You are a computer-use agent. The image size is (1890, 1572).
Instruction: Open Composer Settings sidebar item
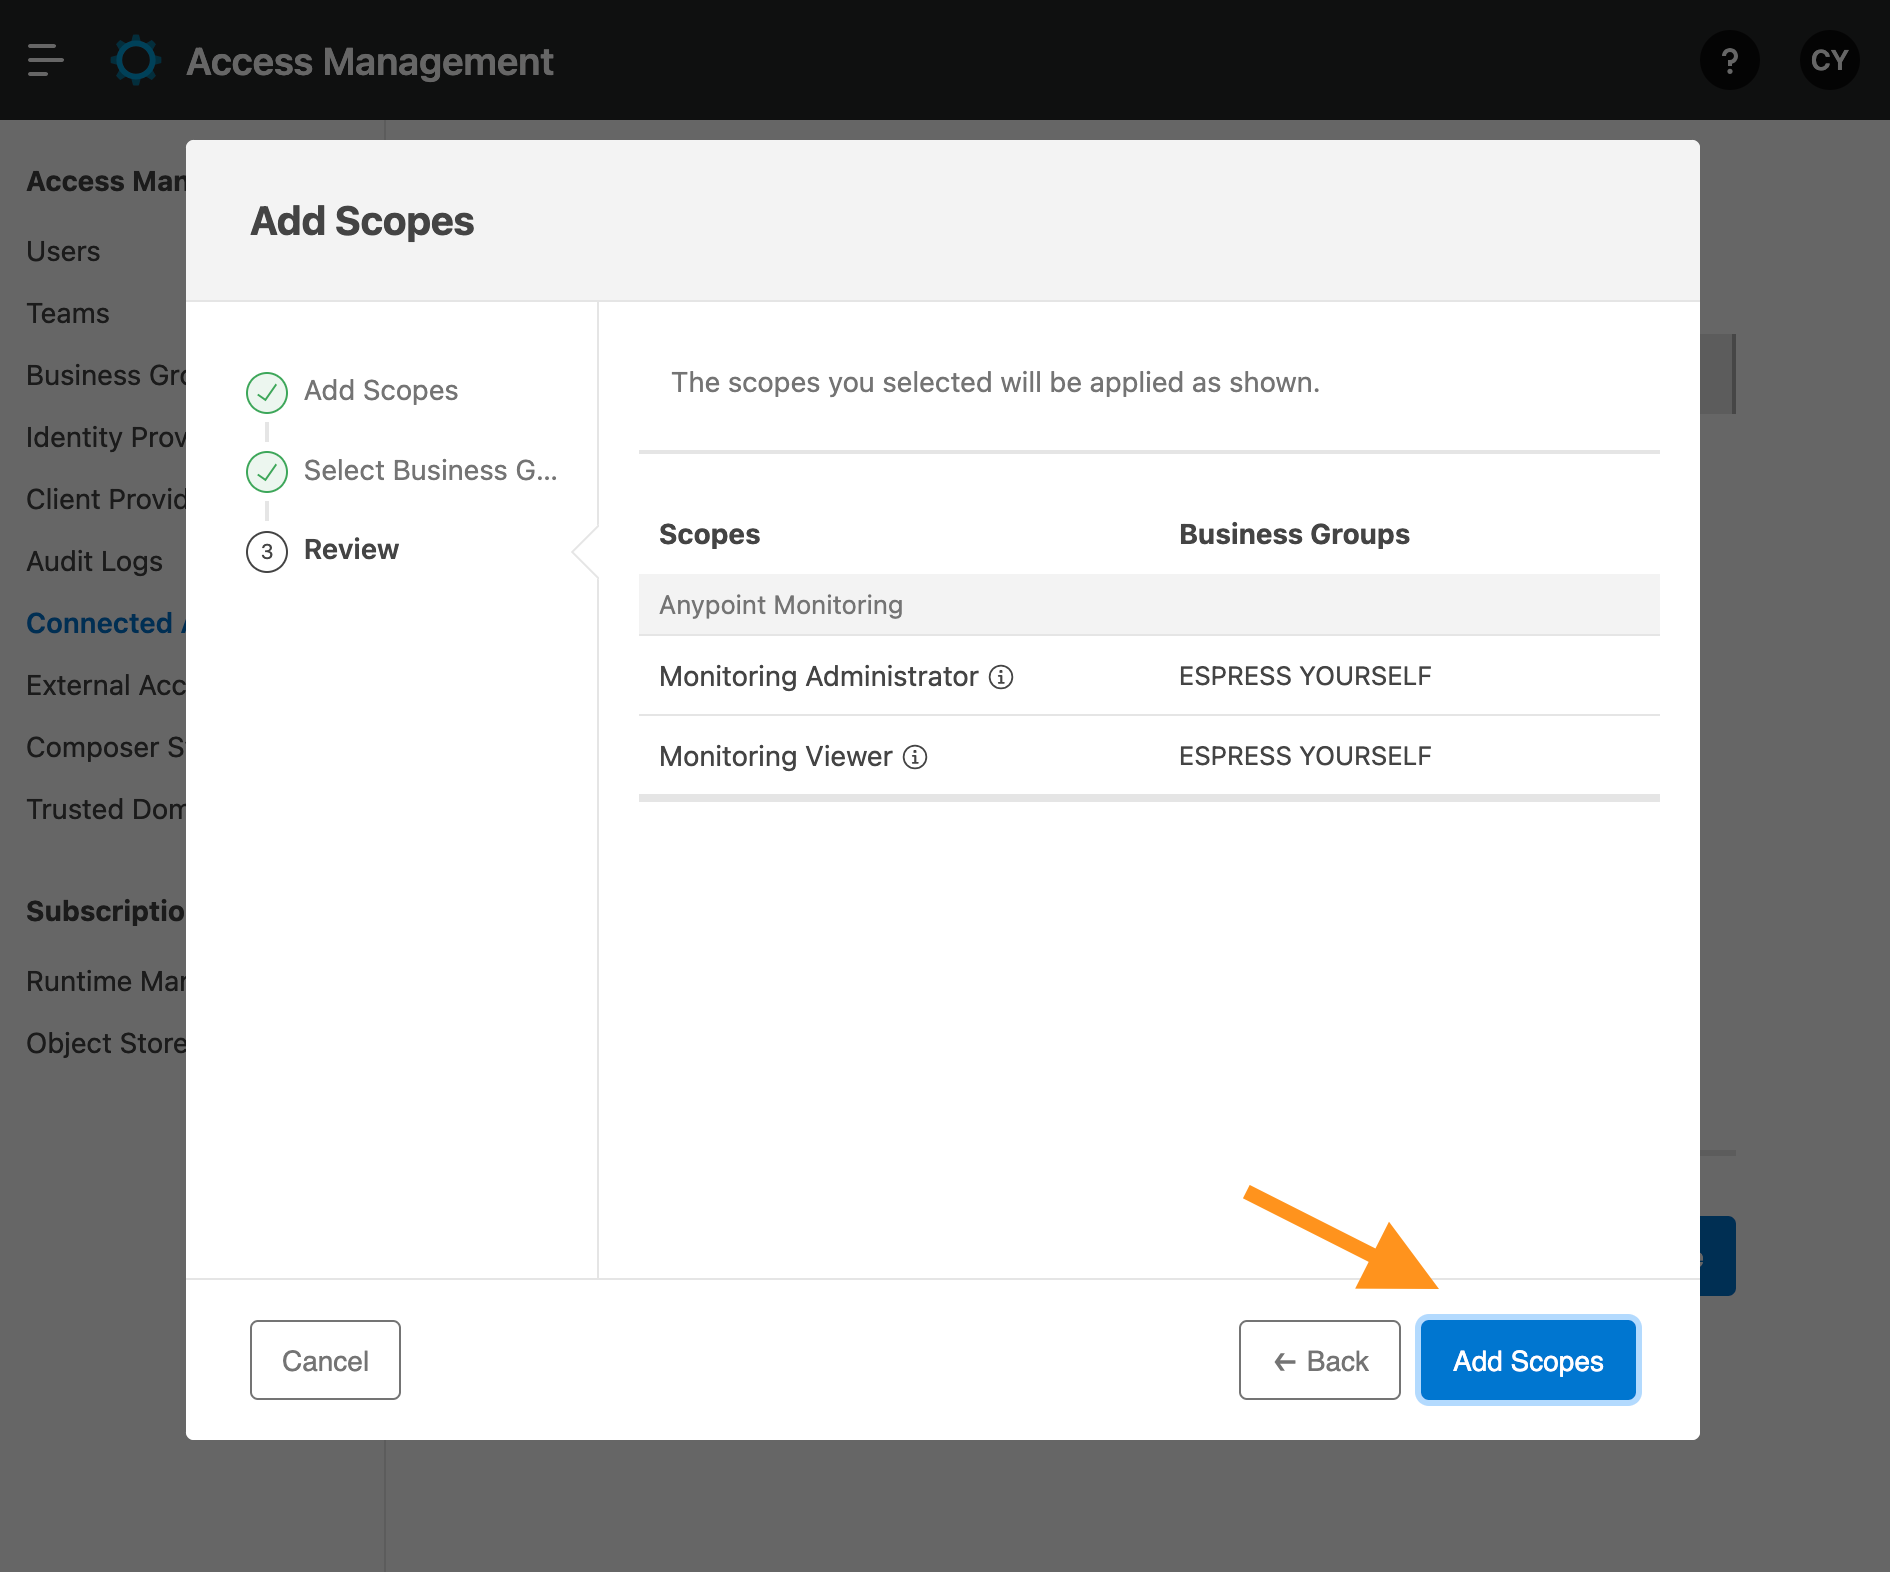click(106, 747)
